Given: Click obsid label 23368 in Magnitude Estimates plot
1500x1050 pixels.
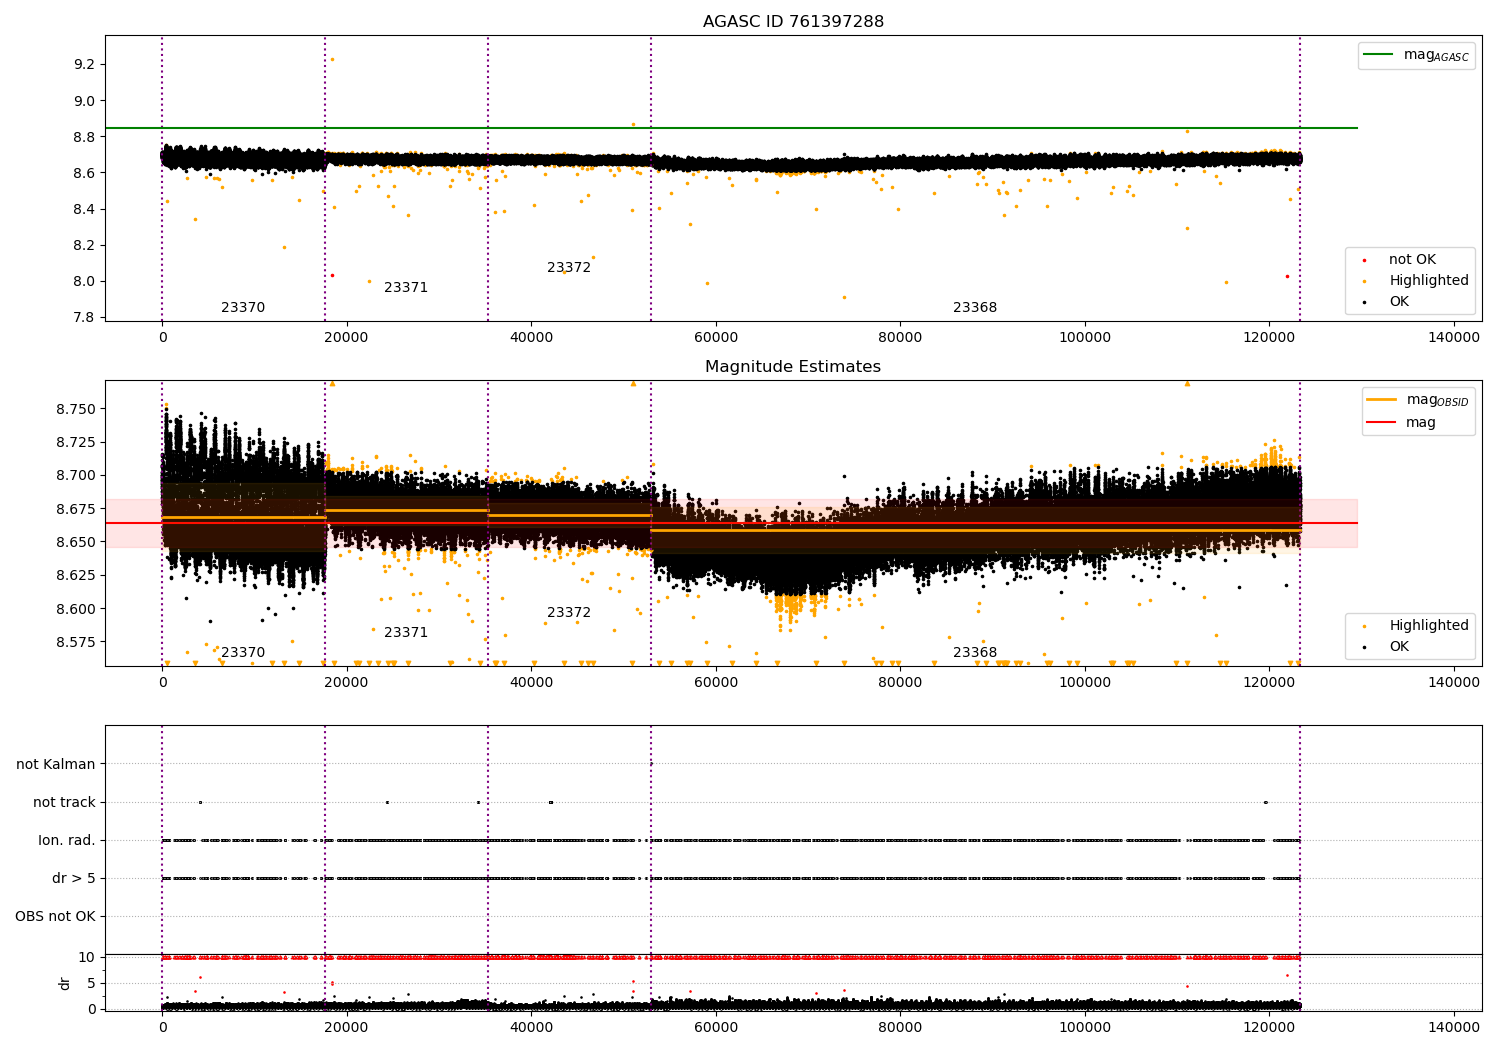Looking at the screenshot, I should coord(975,653).
